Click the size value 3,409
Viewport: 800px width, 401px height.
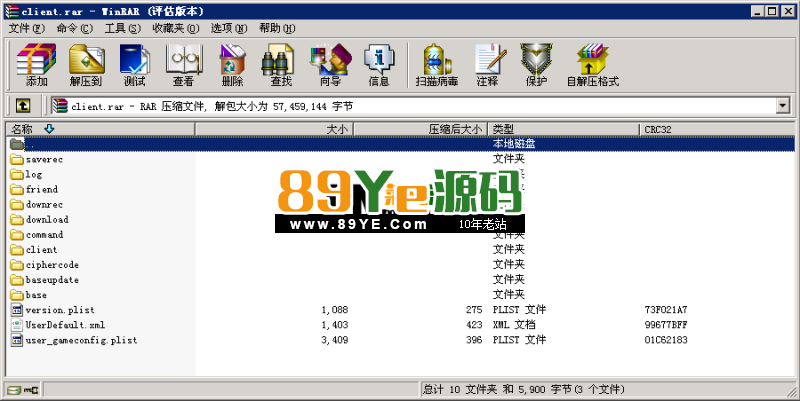point(335,340)
